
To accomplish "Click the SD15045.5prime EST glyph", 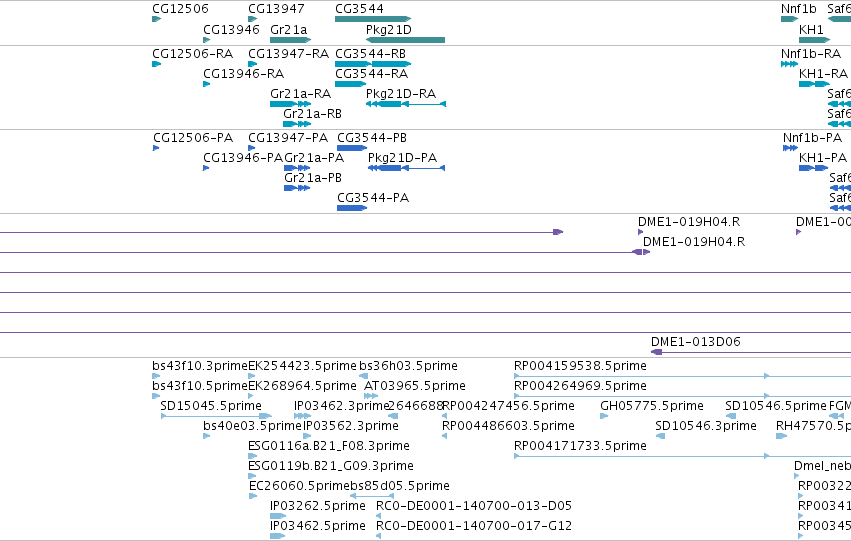I will point(216,416).
